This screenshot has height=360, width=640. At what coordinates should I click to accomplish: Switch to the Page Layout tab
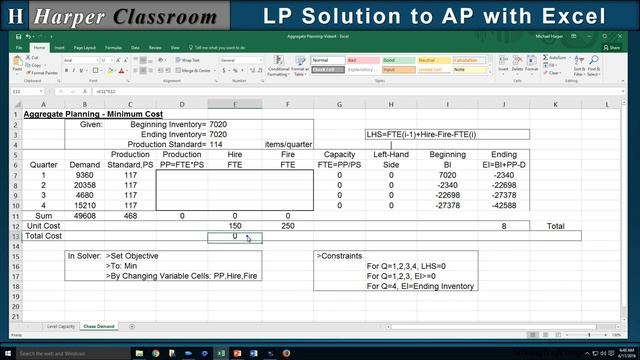click(84, 48)
